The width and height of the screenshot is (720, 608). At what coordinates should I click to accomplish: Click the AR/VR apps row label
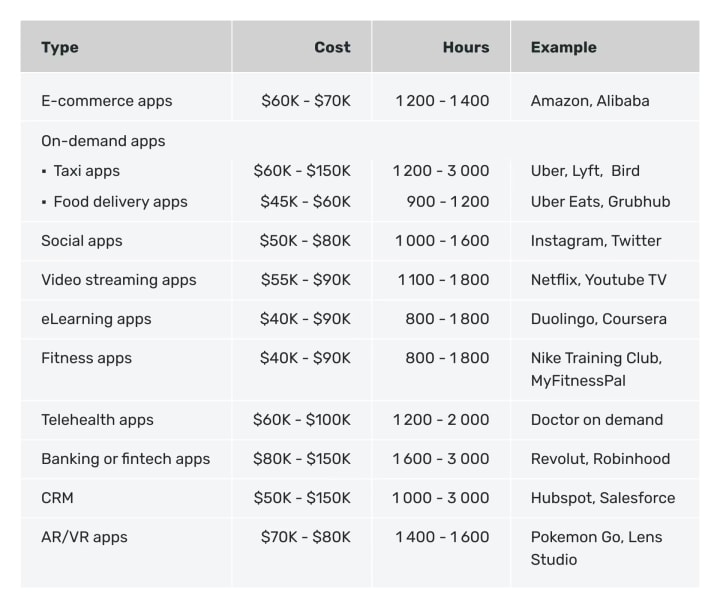pyautogui.click(x=84, y=537)
